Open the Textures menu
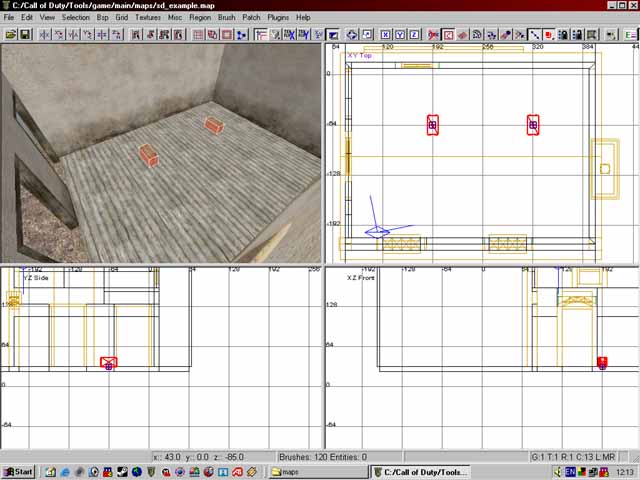This screenshot has width=640, height=480. point(147,17)
